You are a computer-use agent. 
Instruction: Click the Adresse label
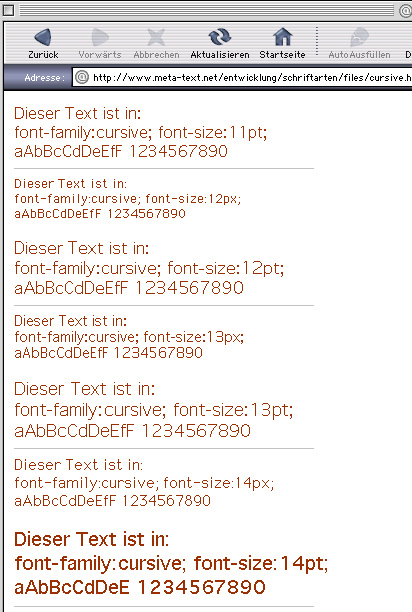[x=43, y=78]
